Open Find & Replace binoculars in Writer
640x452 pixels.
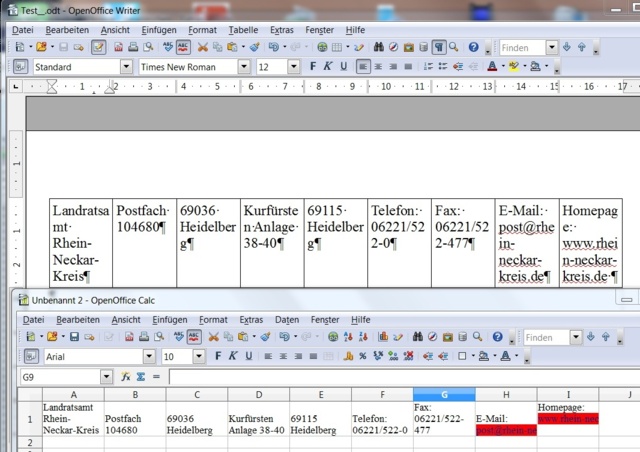tap(380, 47)
